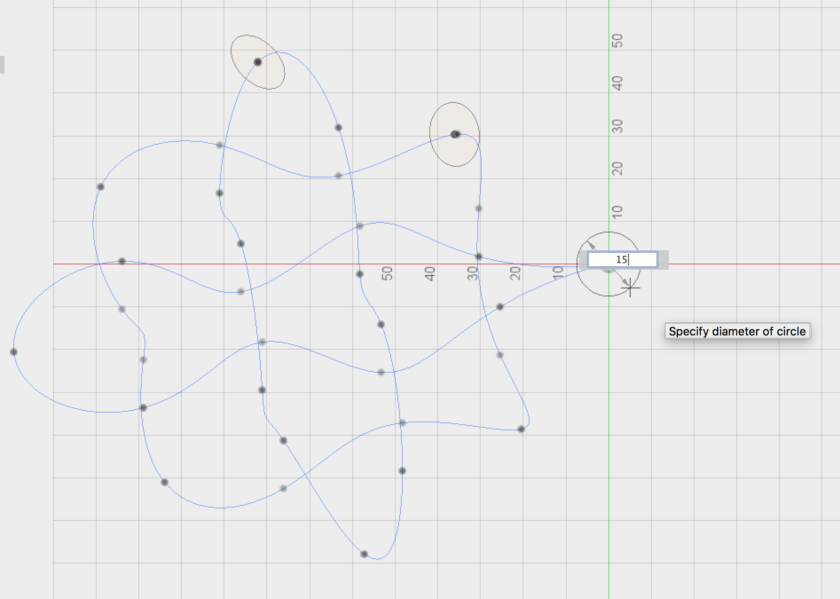Click the "40" label on the red horizontal axis

point(430,274)
